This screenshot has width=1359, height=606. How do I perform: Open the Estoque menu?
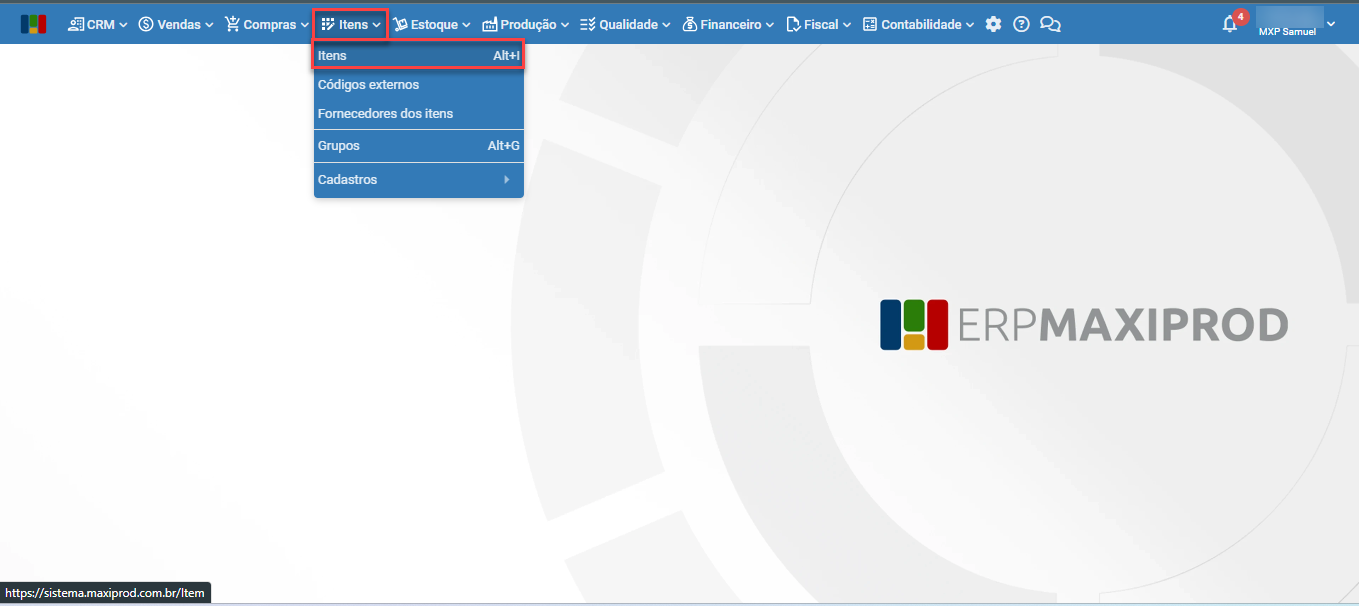pos(432,24)
